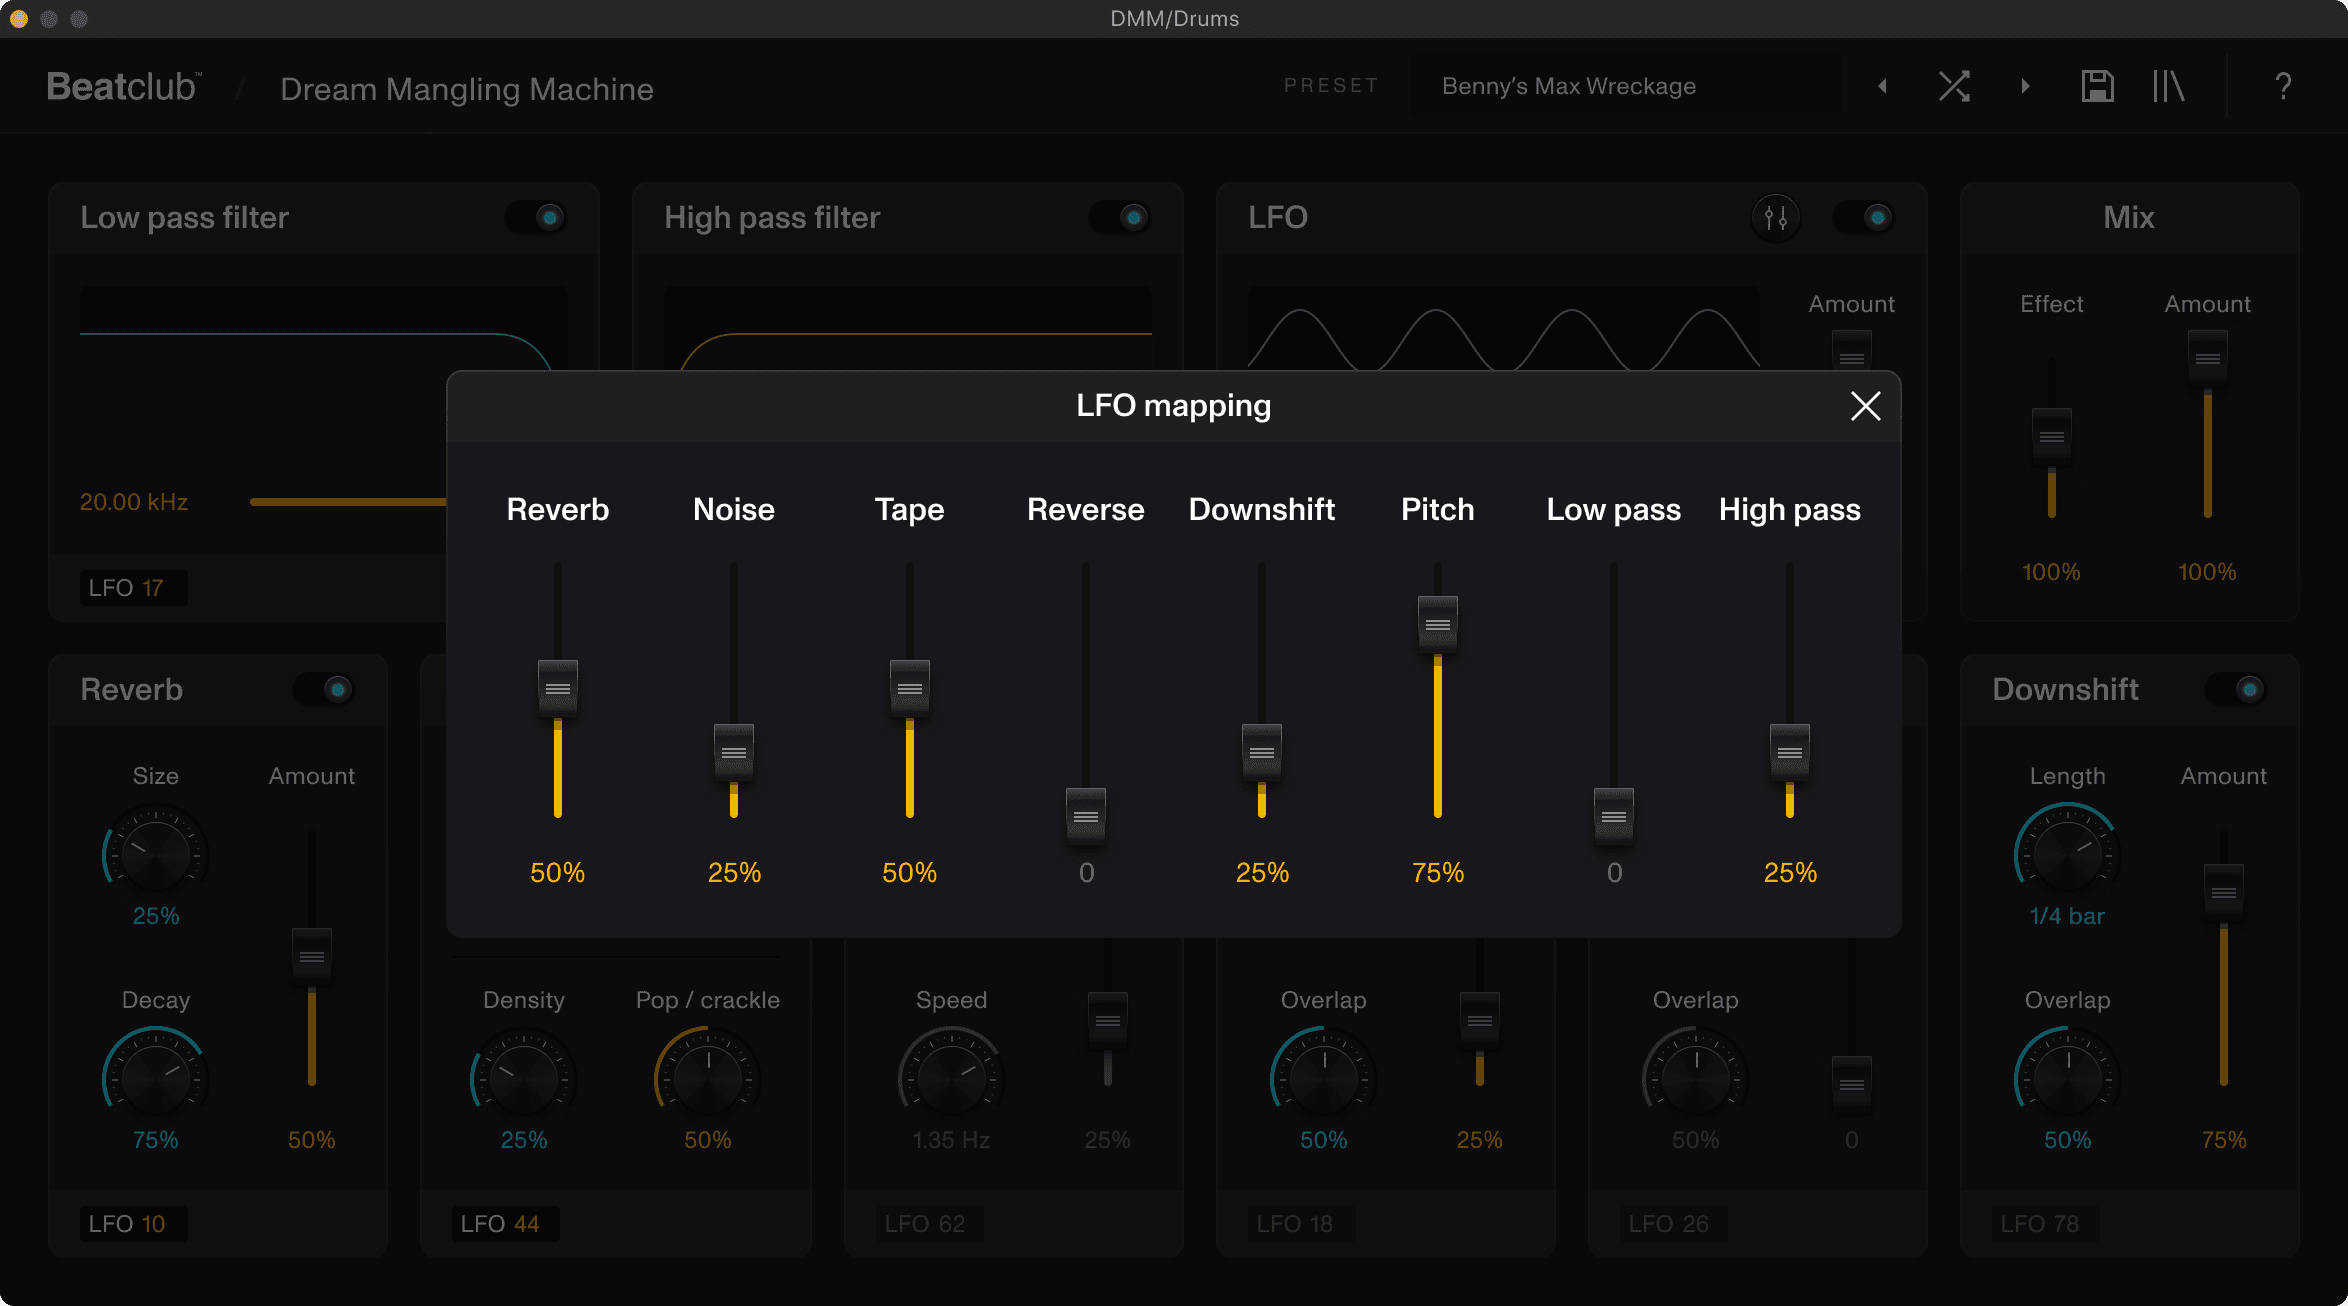Image resolution: width=2348 pixels, height=1306 pixels.
Task: Click the Noise mapping slider handle
Action: tap(734, 752)
